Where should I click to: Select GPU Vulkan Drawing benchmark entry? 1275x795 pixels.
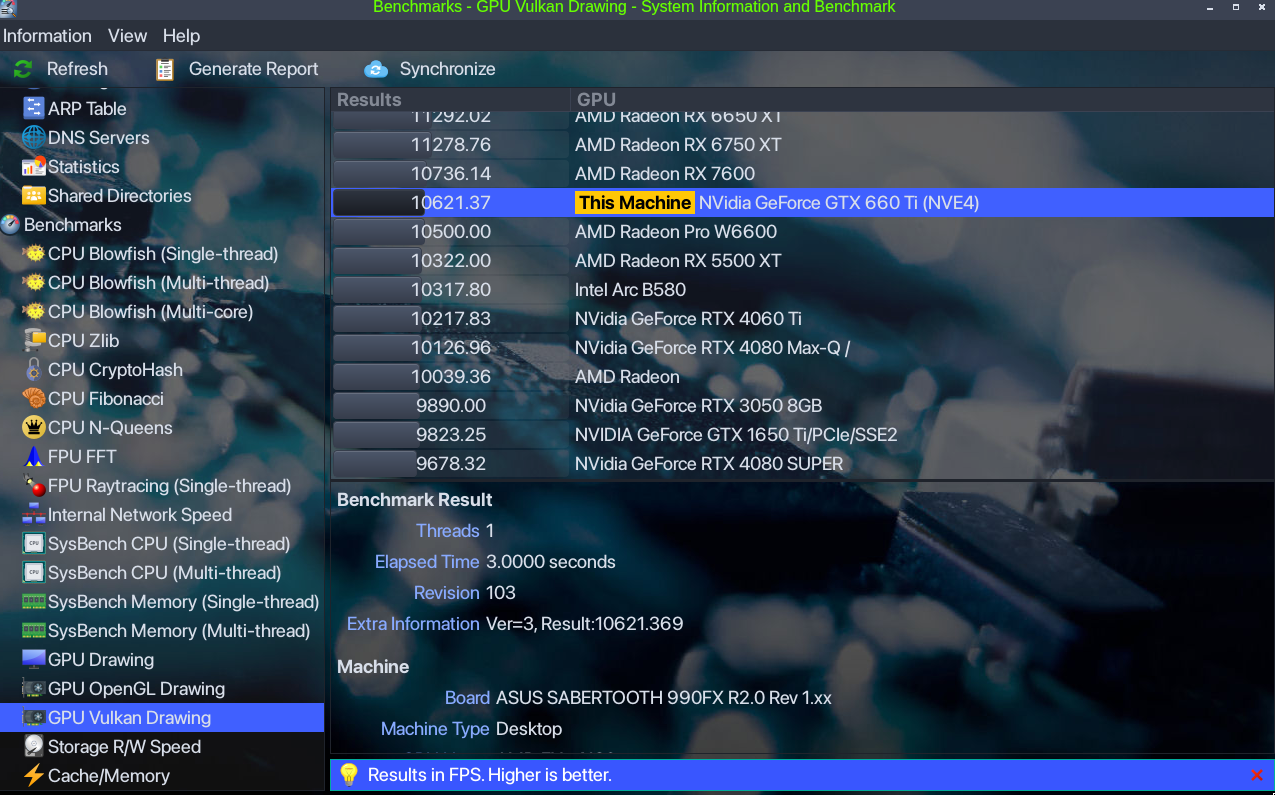(x=162, y=717)
